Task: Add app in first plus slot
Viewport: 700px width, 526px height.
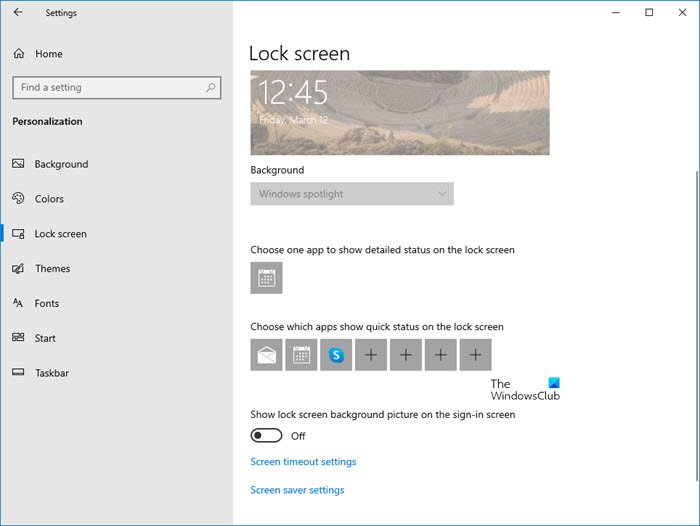Action: pos(371,355)
